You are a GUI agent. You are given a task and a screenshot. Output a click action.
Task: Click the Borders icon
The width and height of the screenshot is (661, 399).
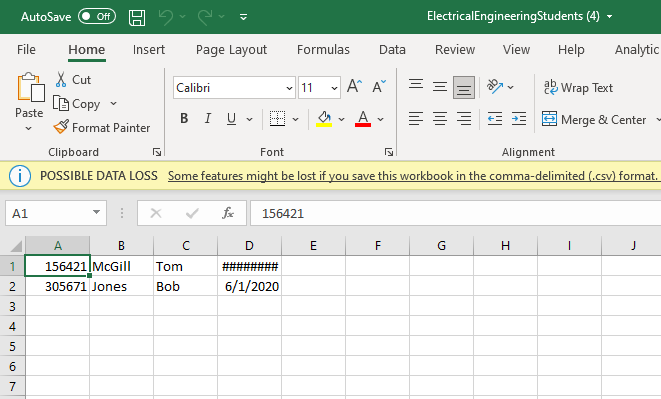pos(277,119)
